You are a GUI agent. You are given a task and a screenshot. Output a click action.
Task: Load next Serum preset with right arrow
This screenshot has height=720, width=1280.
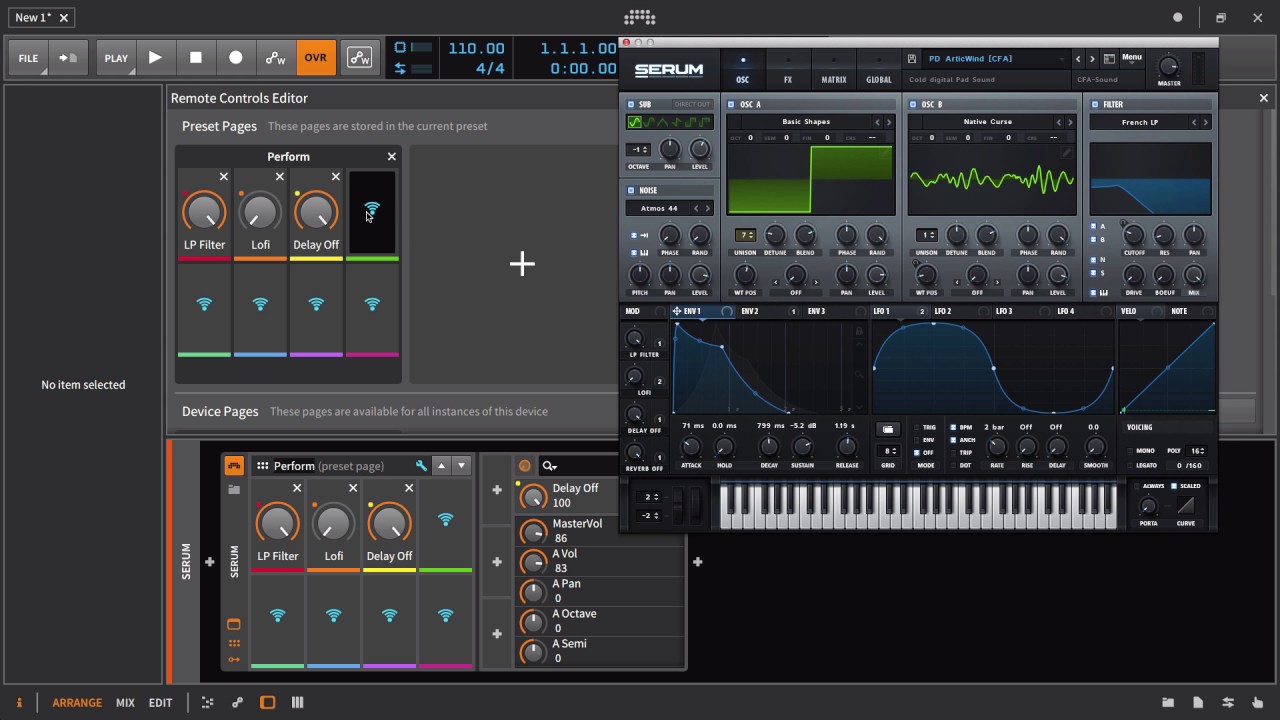tap(1092, 59)
